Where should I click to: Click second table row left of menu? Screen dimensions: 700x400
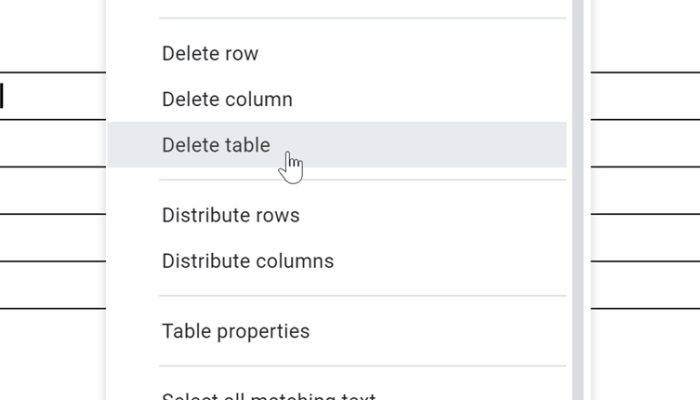coord(50,143)
